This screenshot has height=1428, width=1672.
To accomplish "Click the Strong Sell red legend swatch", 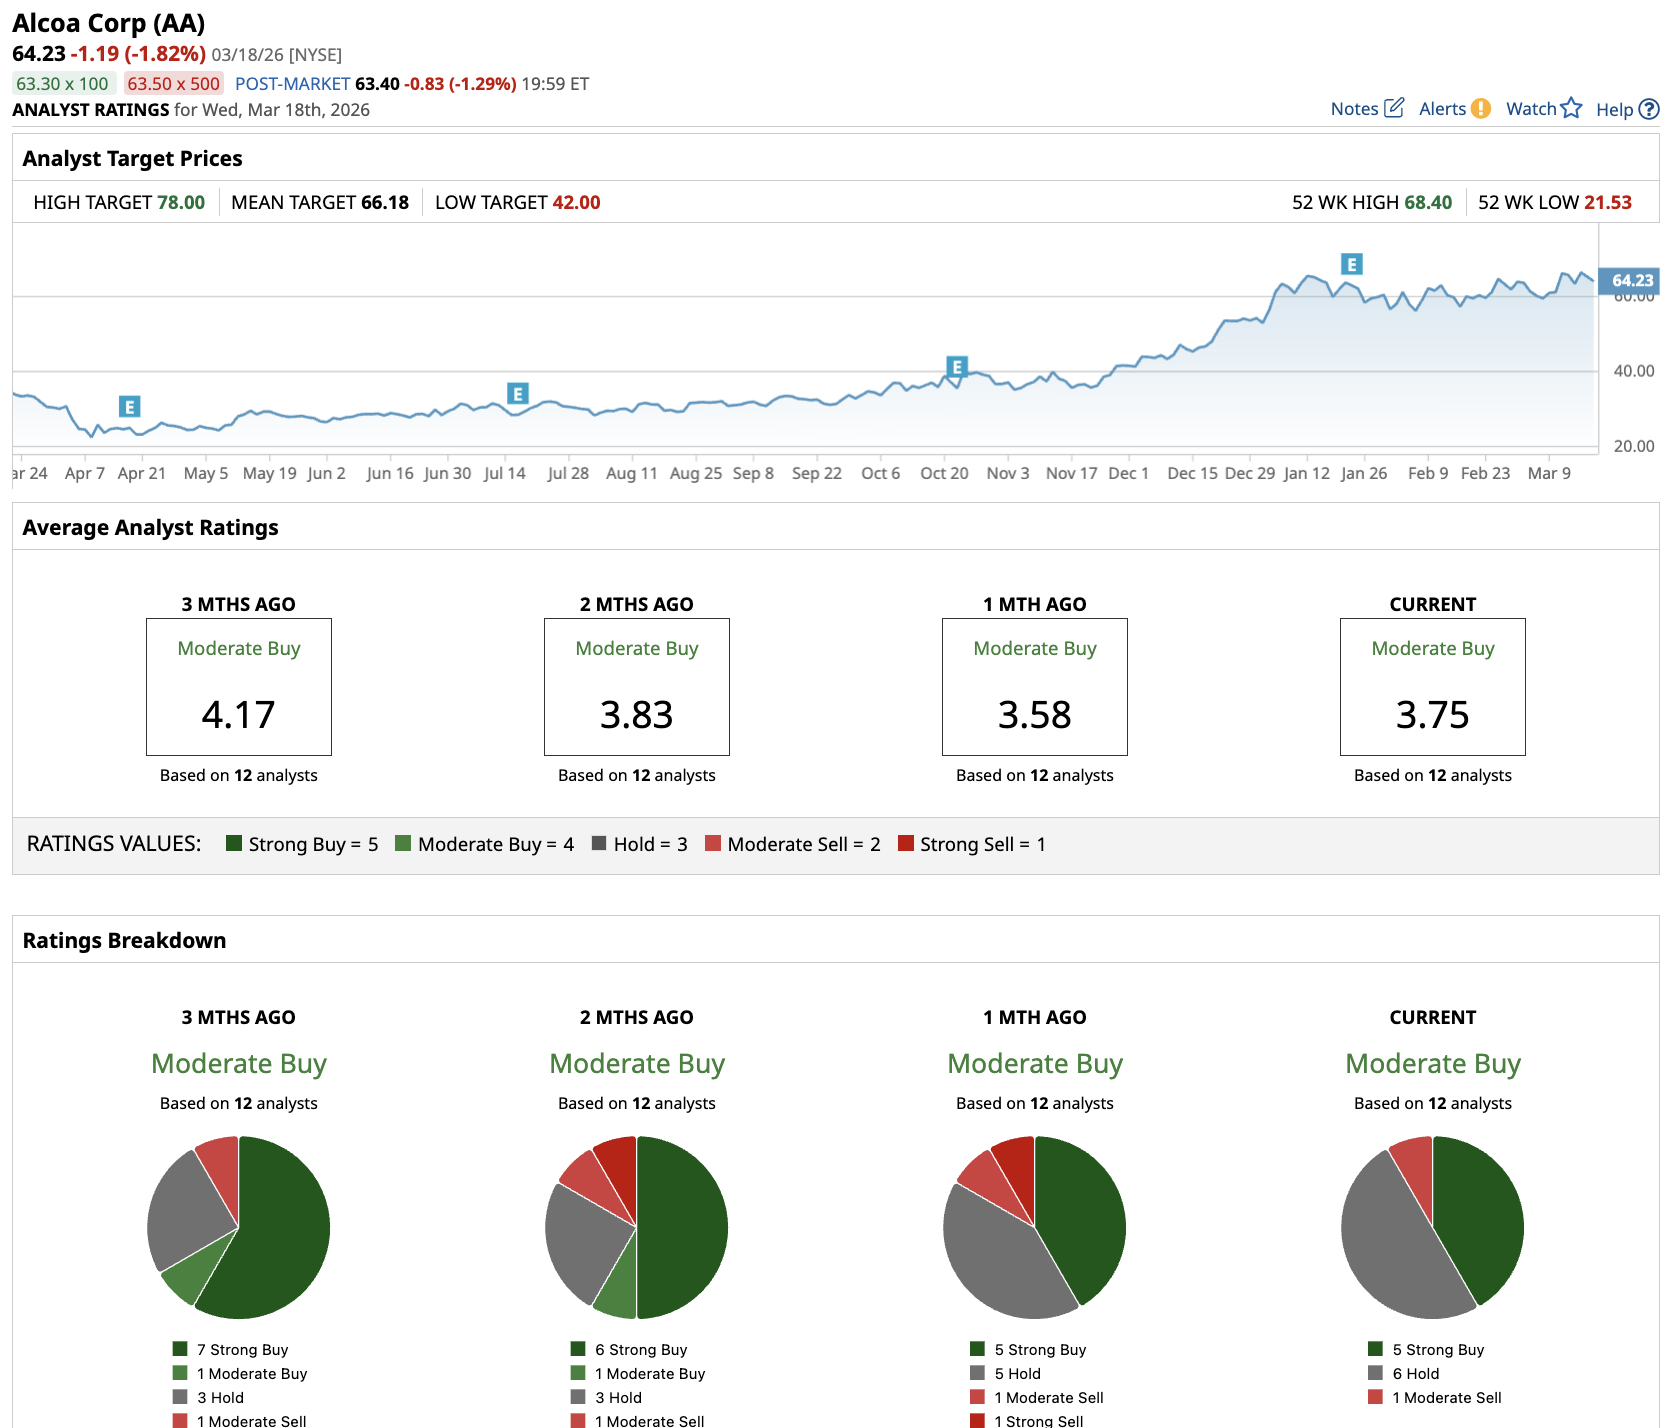I will [906, 843].
